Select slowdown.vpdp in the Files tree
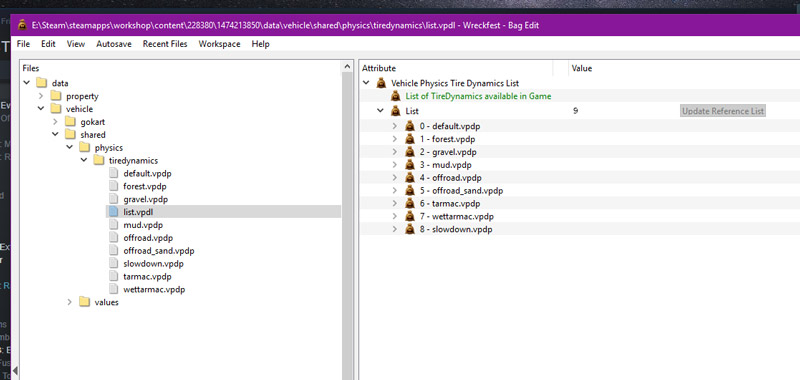The image size is (800, 380). point(153,264)
